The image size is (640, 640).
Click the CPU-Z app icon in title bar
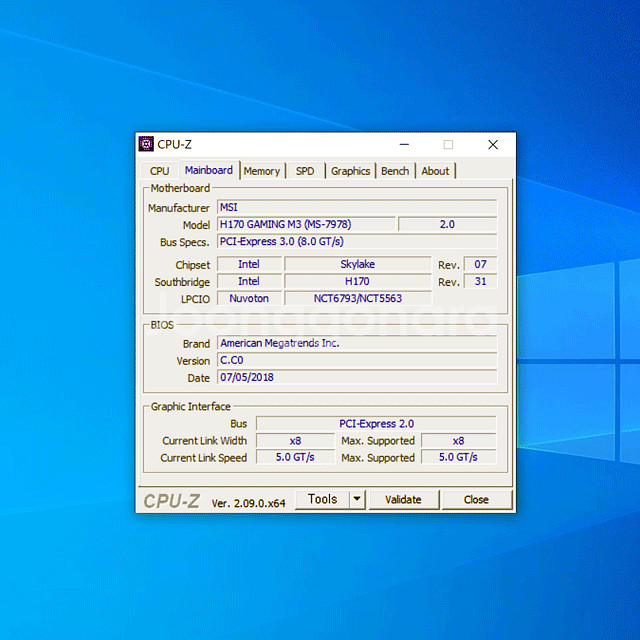(x=146, y=144)
